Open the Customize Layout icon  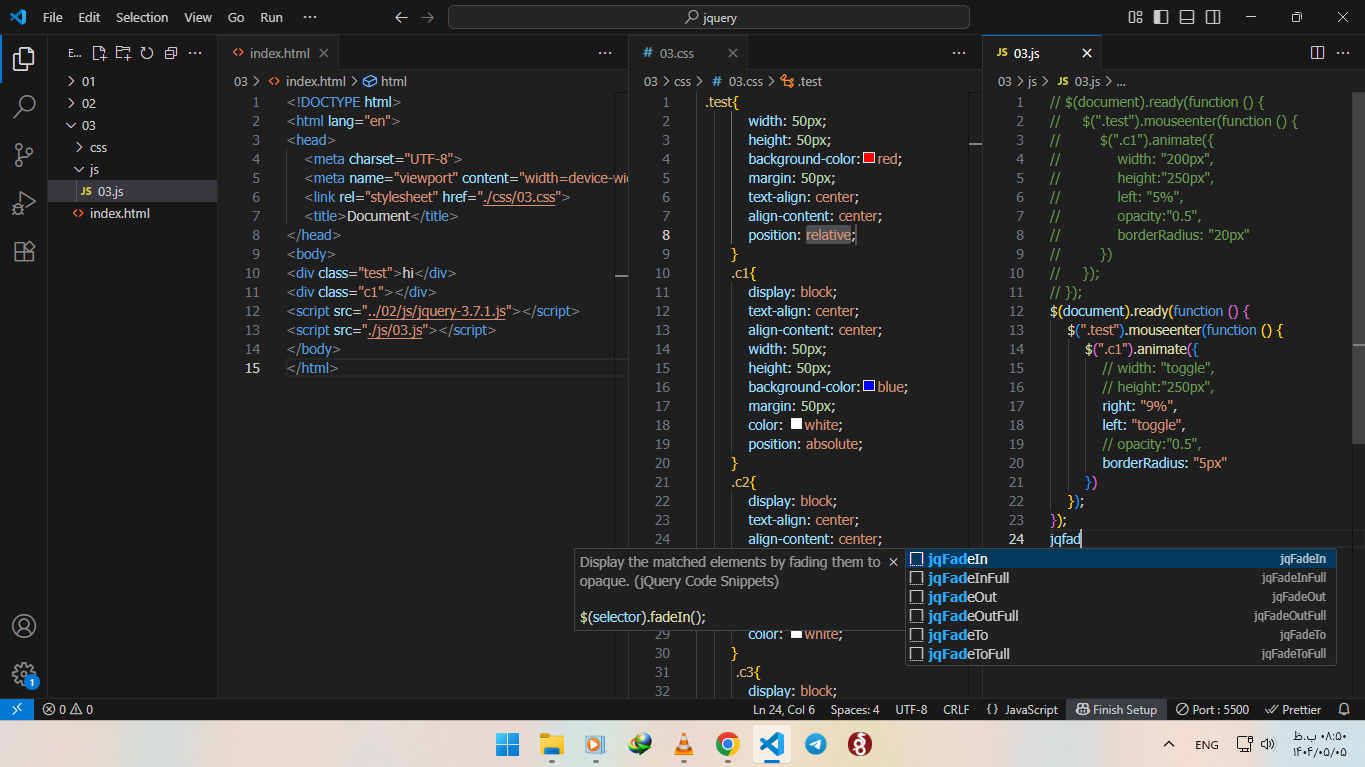1135,17
